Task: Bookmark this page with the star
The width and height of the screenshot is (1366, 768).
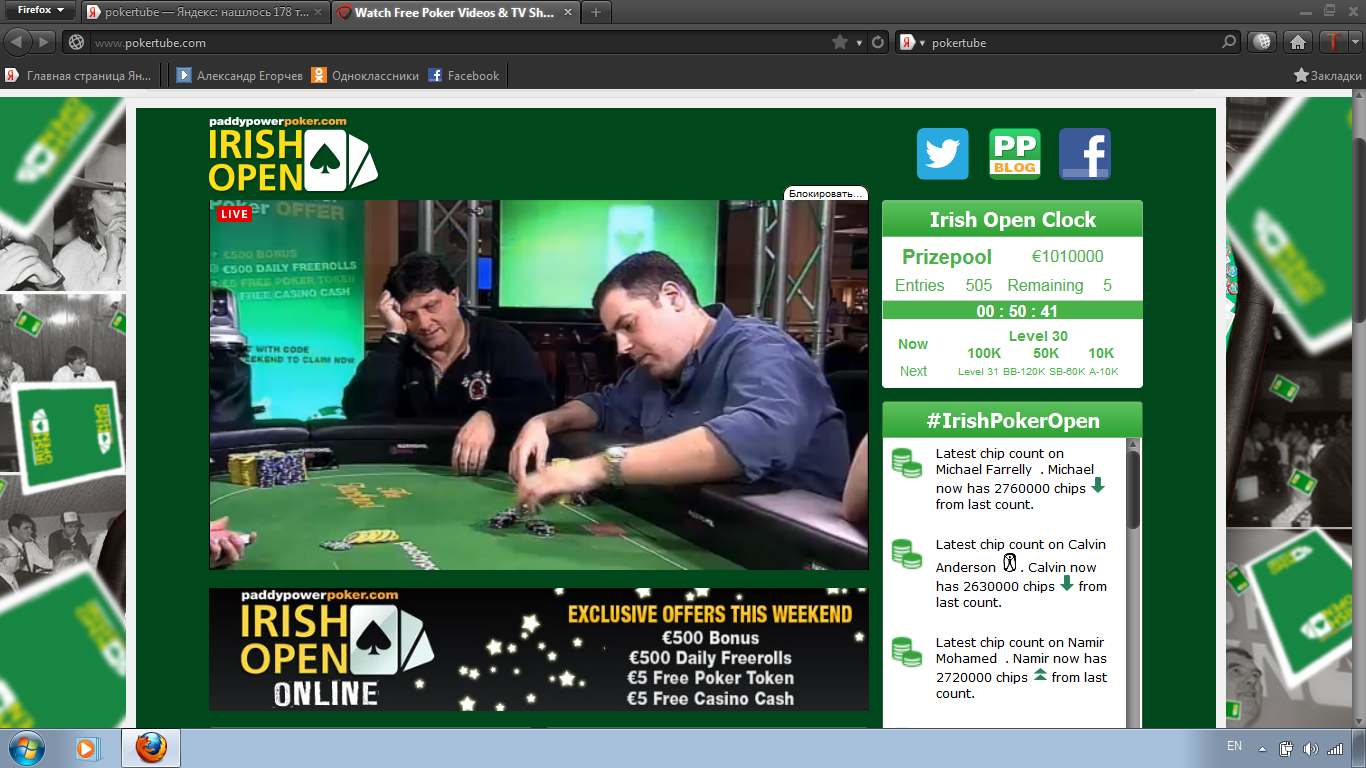Action: coord(840,42)
